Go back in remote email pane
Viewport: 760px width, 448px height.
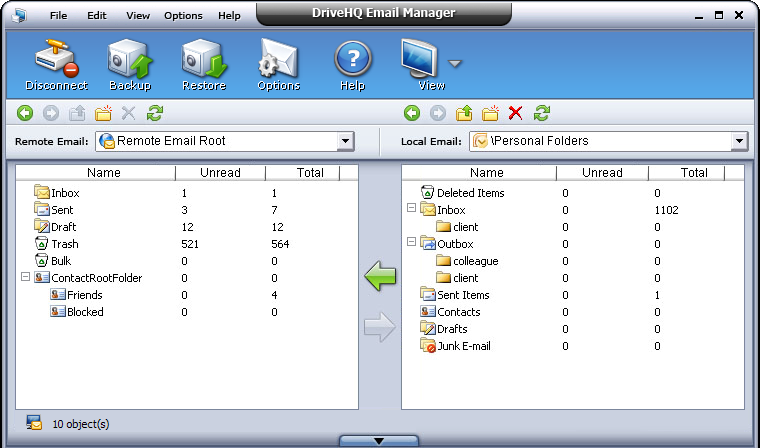tap(25, 114)
